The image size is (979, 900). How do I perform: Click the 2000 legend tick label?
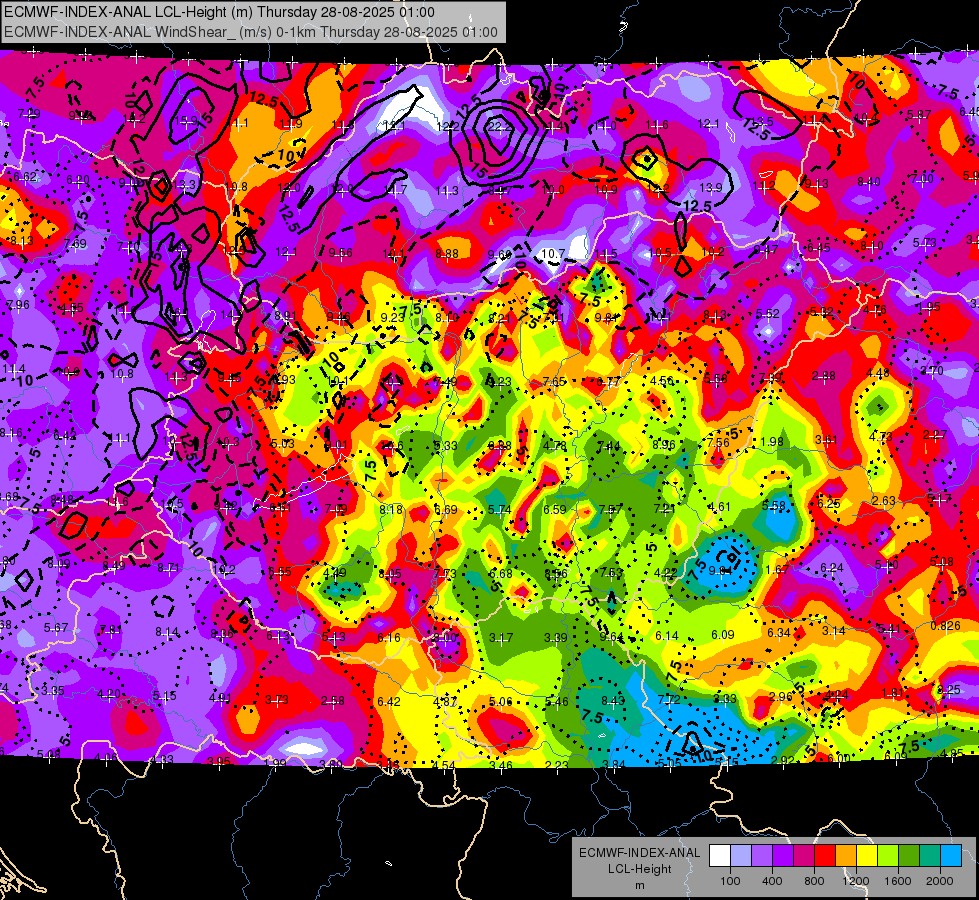click(940, 881)
